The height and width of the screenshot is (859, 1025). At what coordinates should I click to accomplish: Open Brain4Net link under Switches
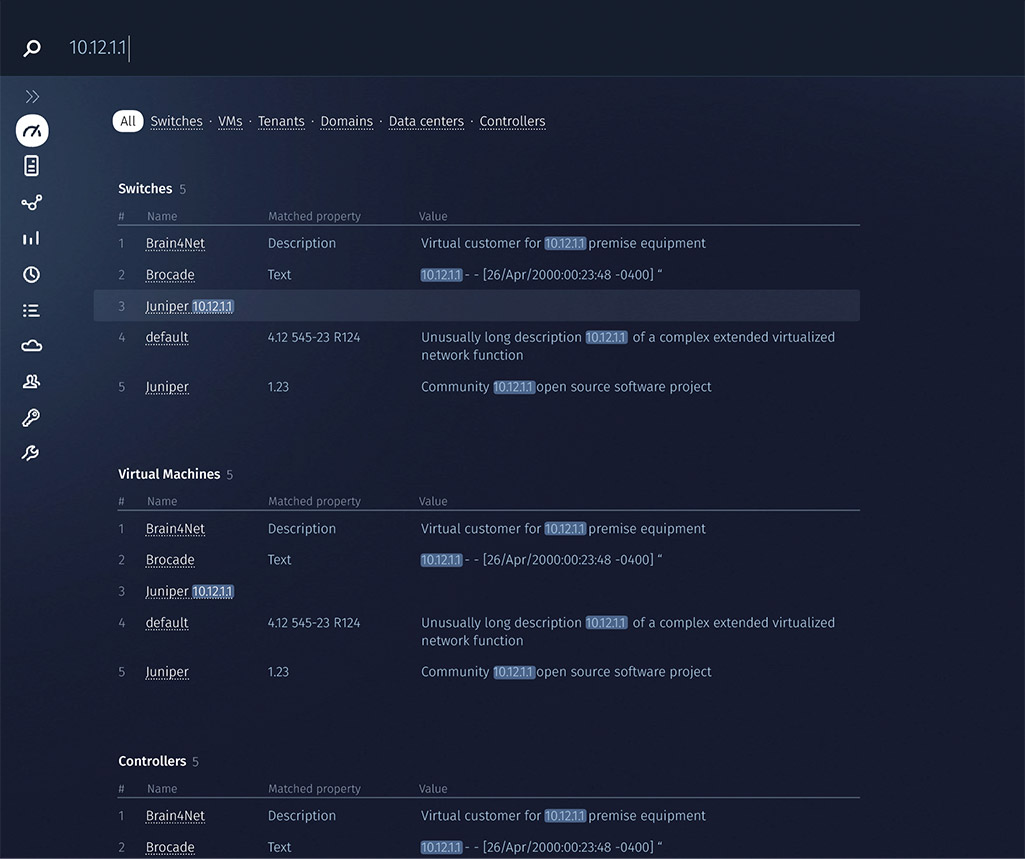[x=175, y=243]
